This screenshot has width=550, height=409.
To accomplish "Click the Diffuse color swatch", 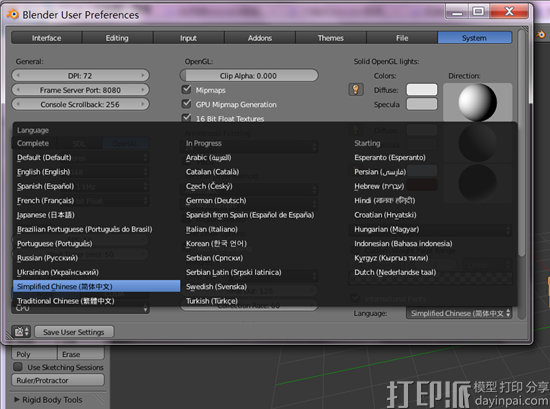I will coord(422,89).
